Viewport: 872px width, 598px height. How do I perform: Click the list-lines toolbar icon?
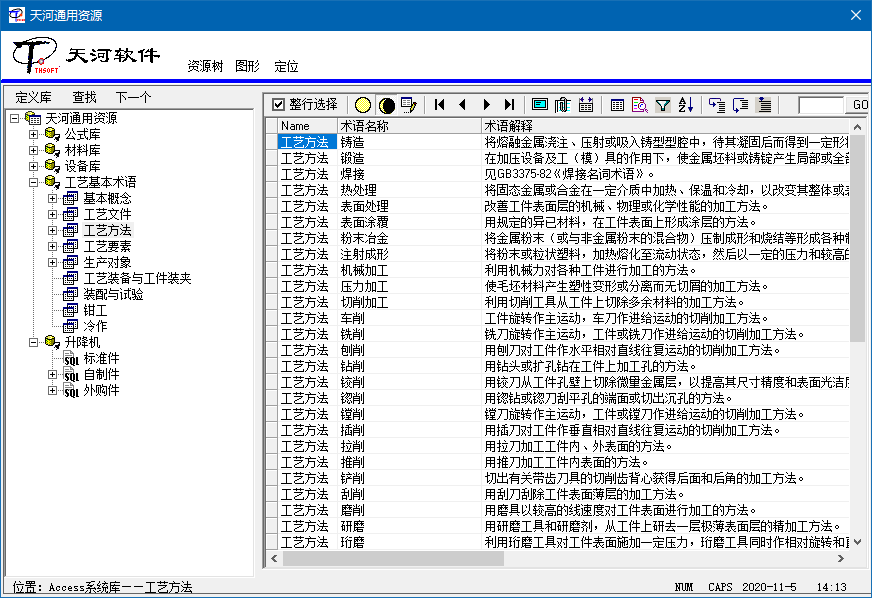[x=765, y=105]
